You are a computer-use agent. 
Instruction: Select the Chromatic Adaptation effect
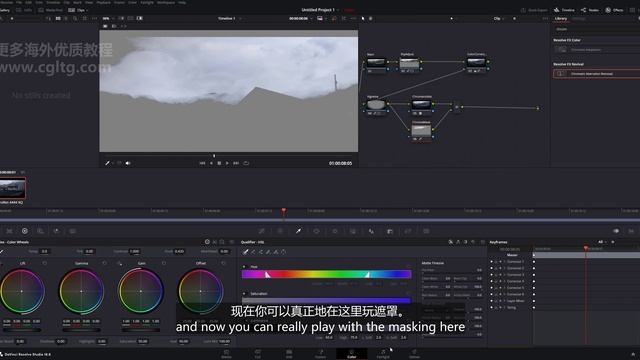[x=596, y=50]
